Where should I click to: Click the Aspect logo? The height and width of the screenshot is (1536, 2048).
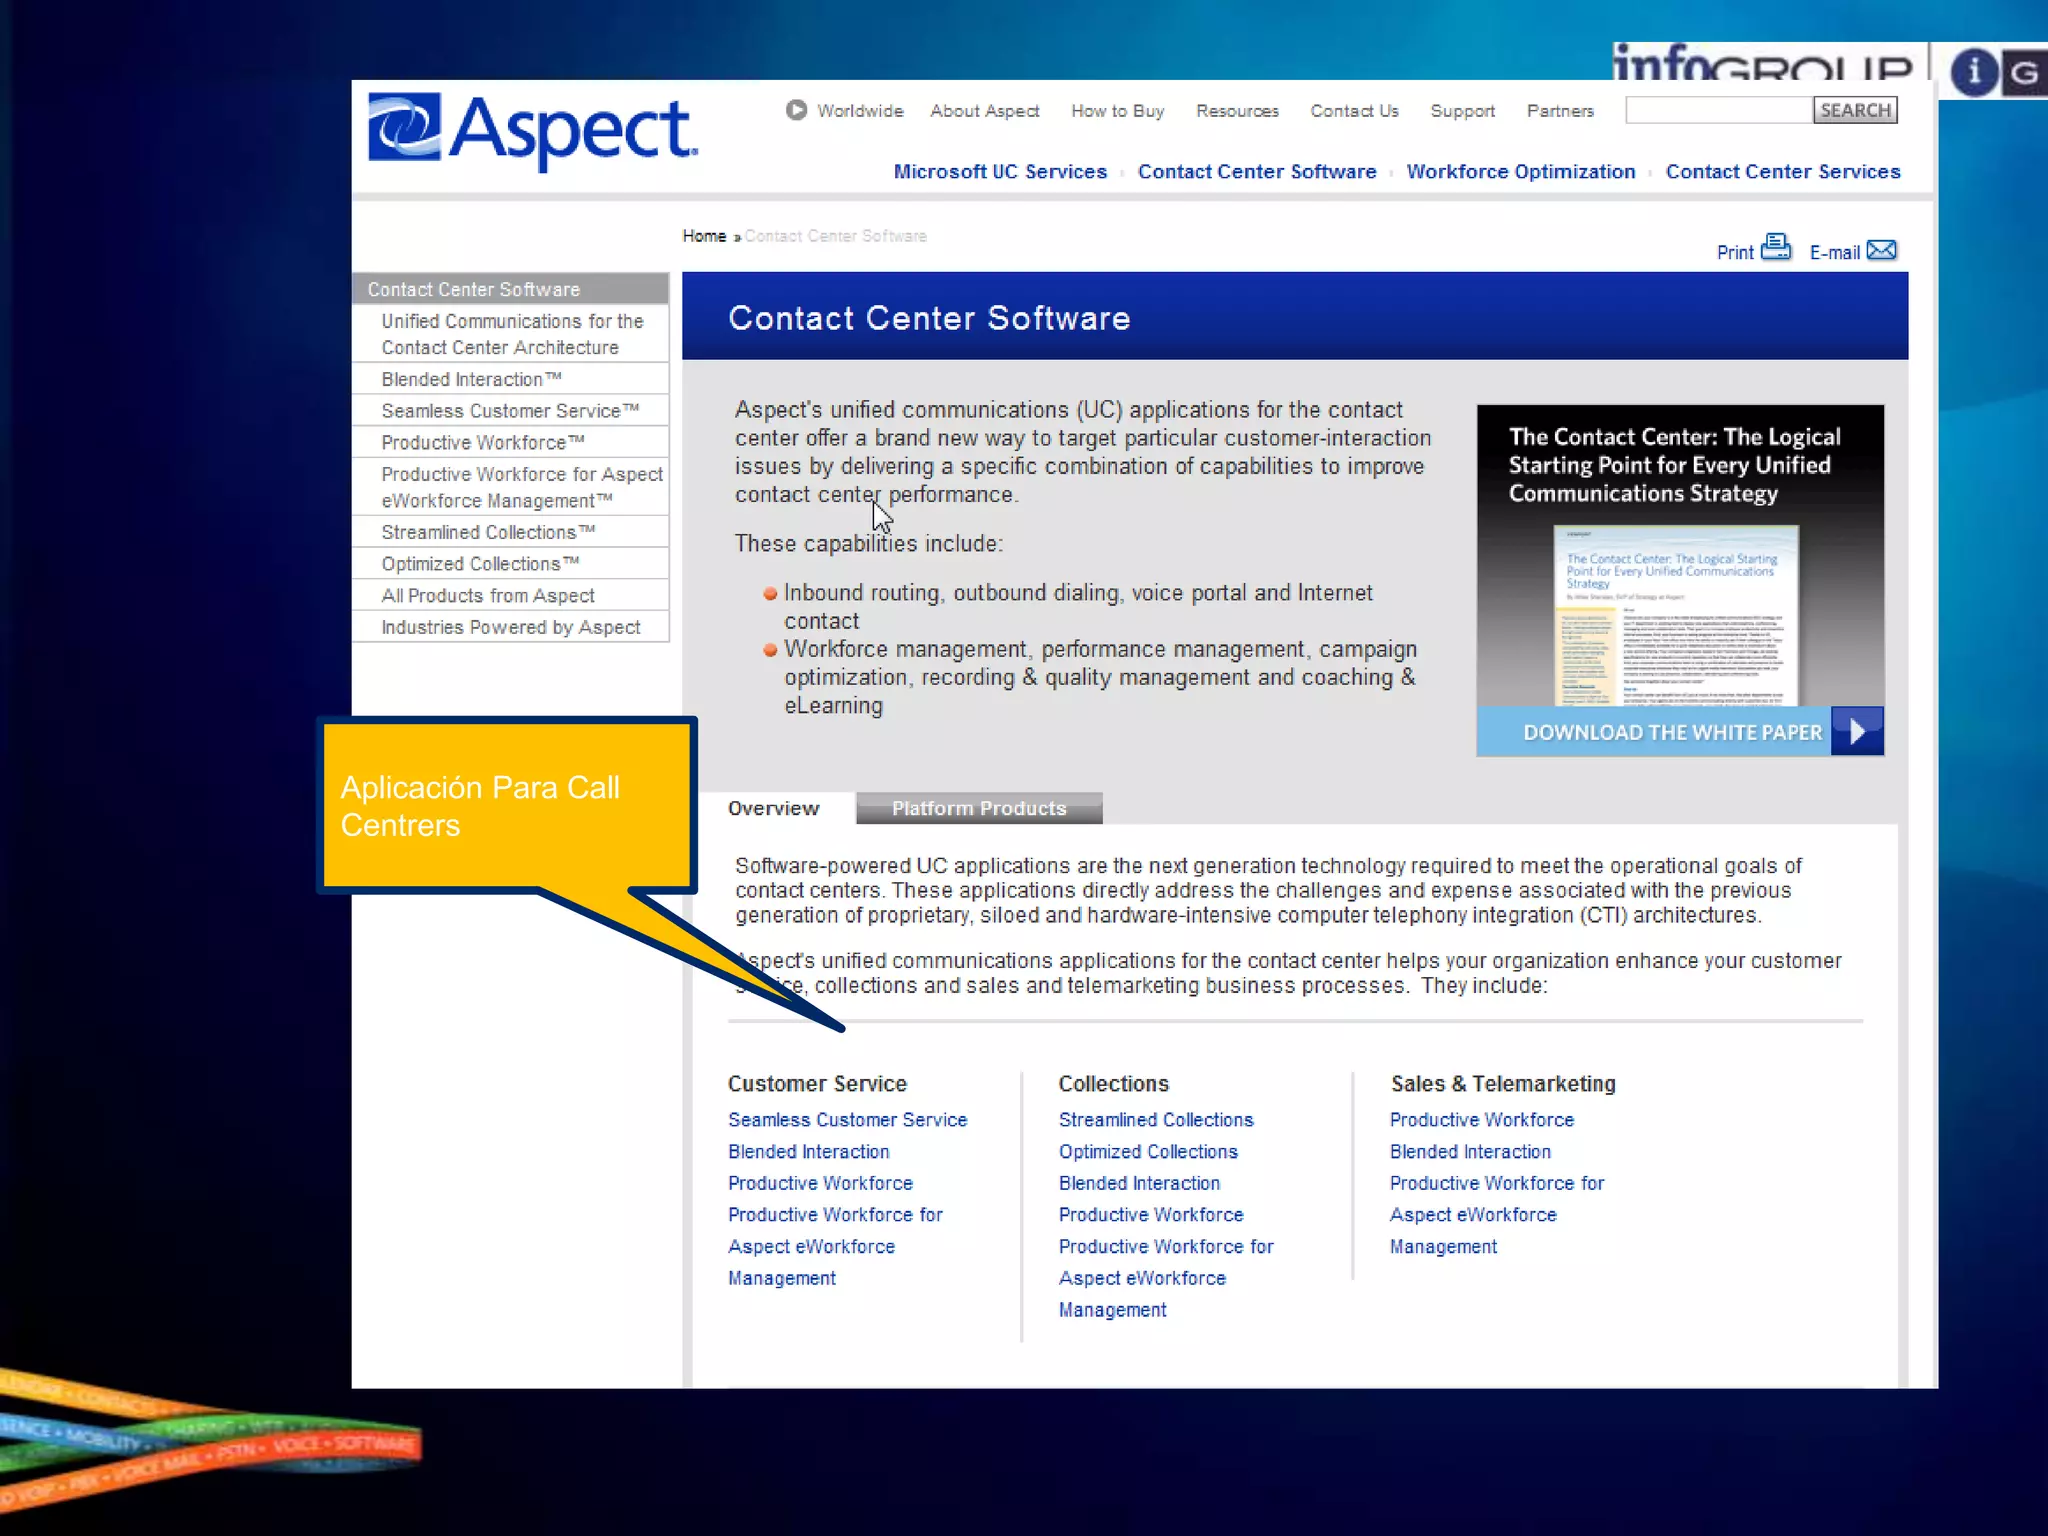[532, 131]
